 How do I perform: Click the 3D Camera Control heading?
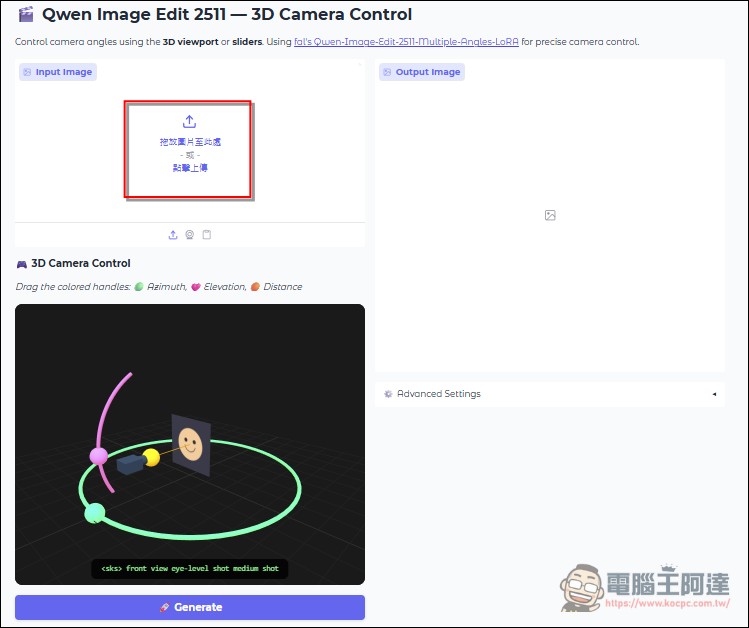(81, 263)
